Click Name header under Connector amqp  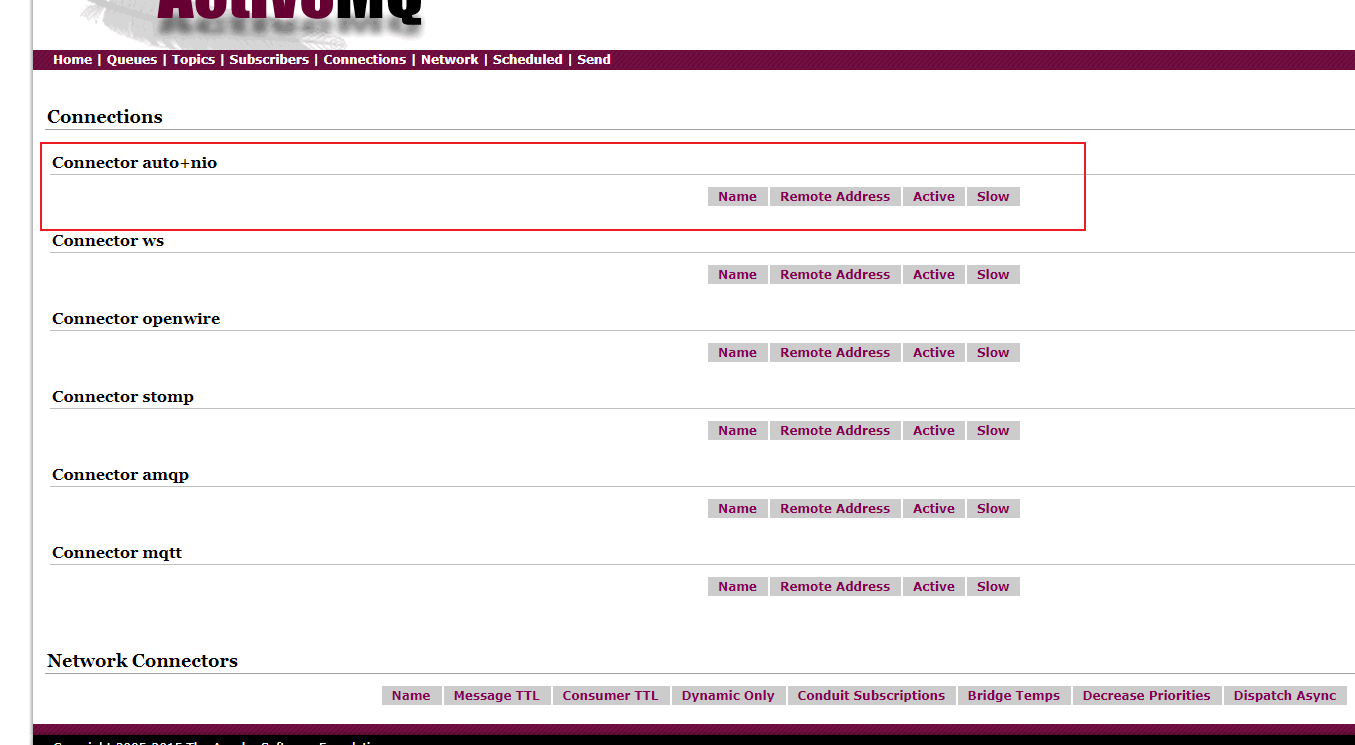(737, 509)
